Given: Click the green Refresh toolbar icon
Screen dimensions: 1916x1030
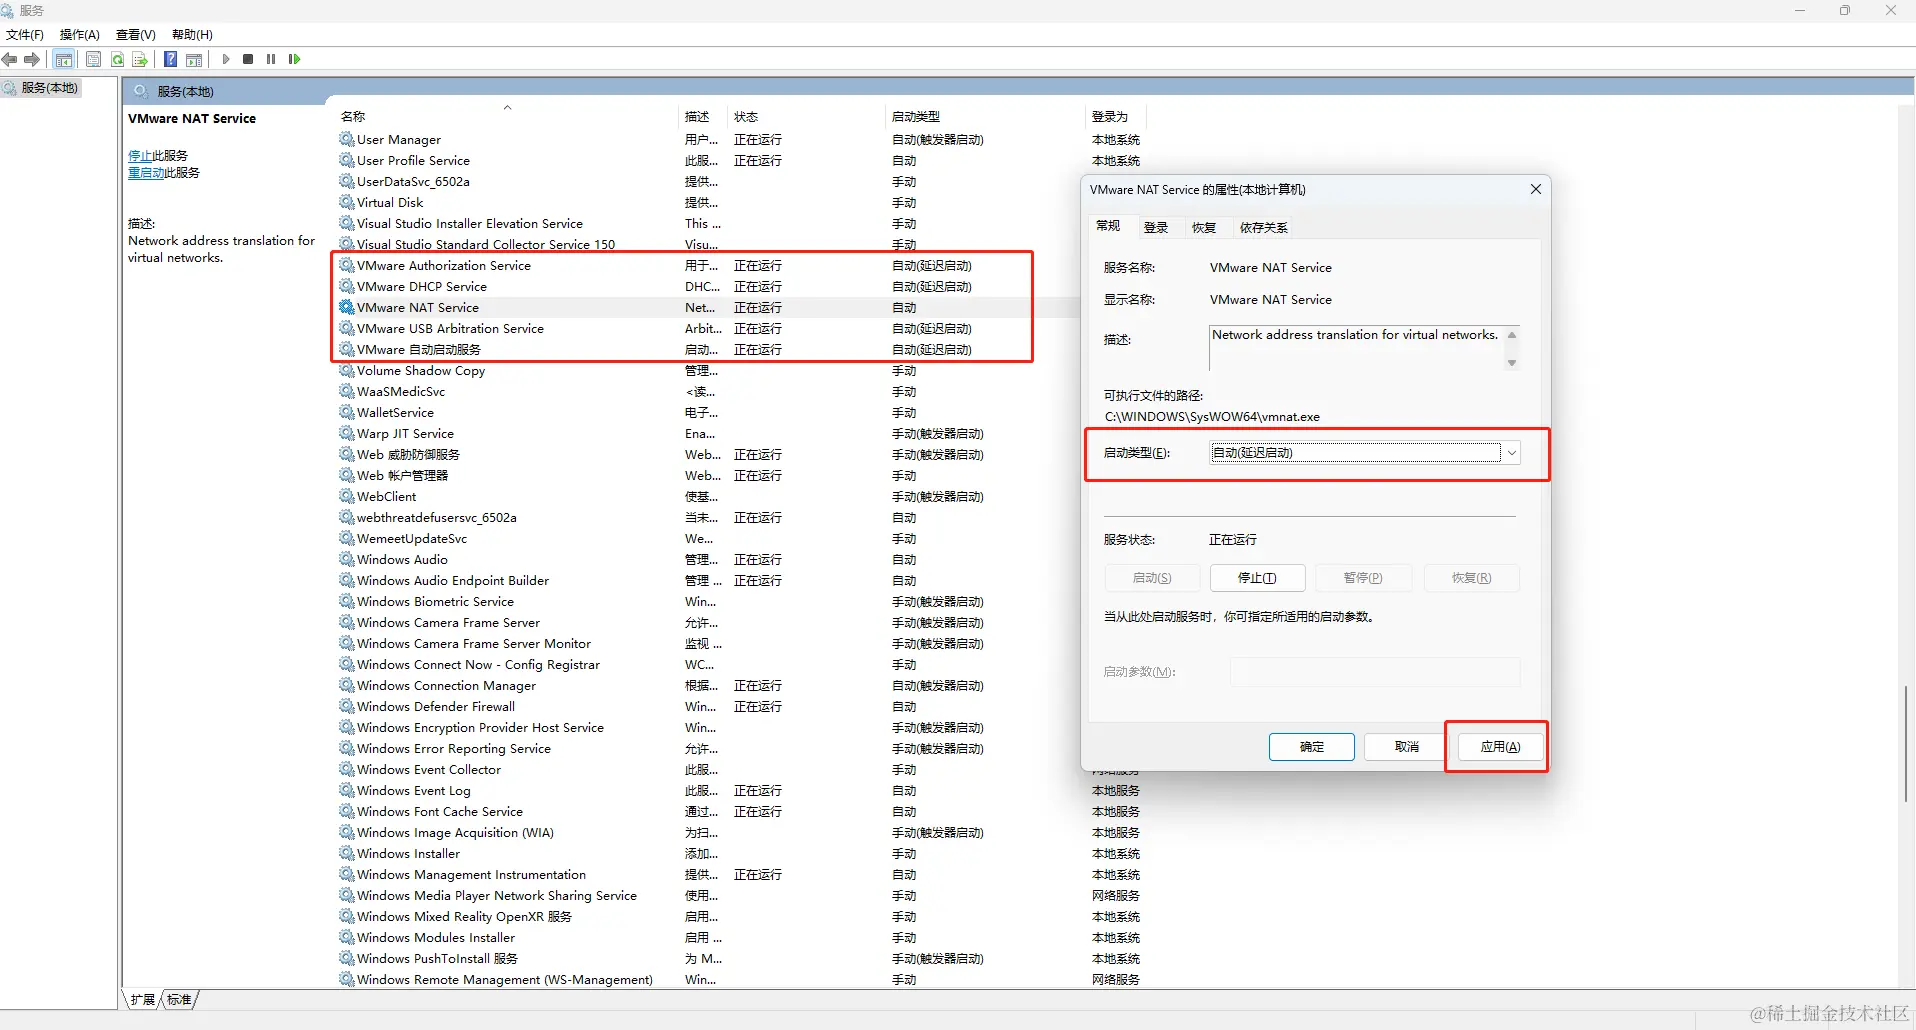Looking at the screenshot, I should [117, 59].
